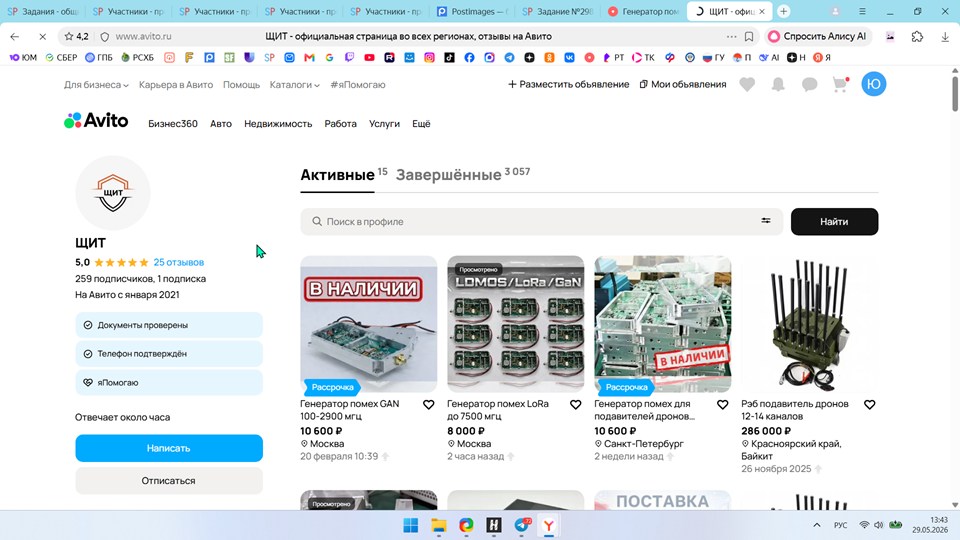
Task: Open Мои объявления link
Action: (683, 84)
